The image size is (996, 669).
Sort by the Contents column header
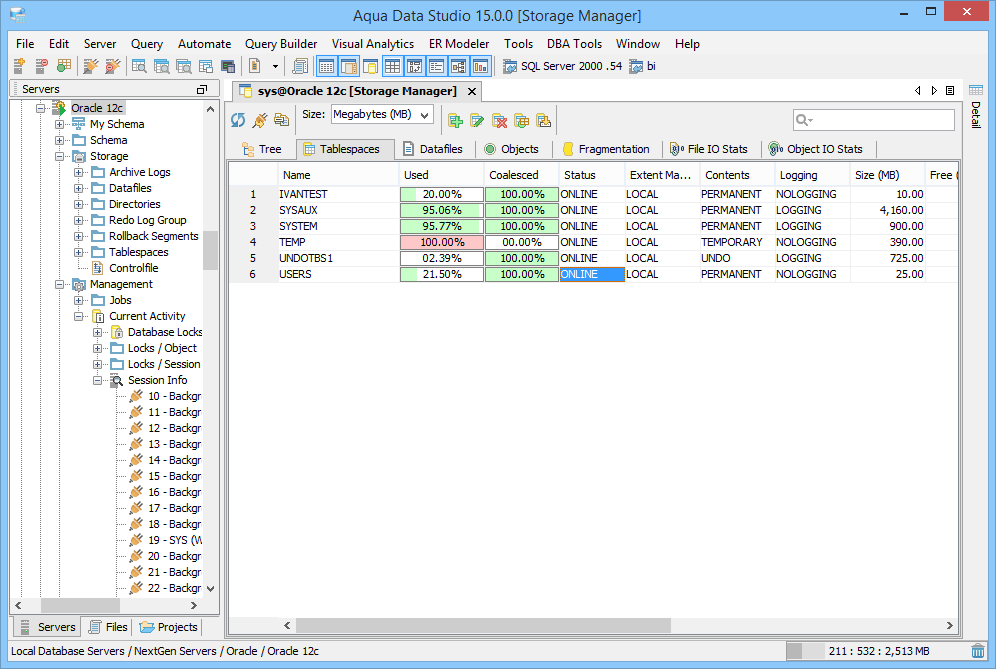[737, 175]
